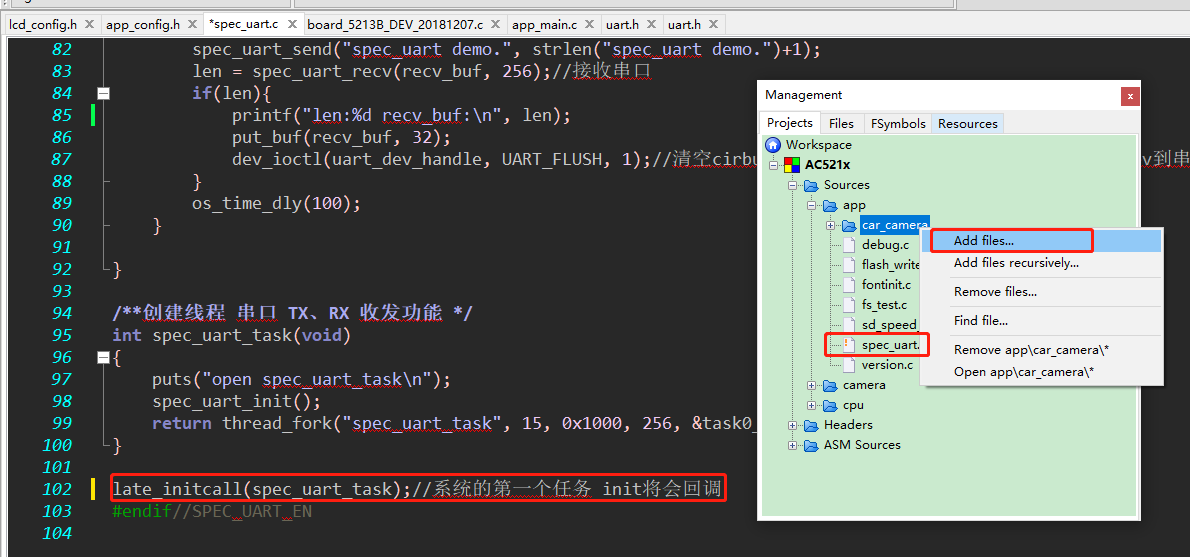The image size is (1190, 557).
Task: Choose Remove app\car_camera\* menu entry
Action: pos(1041,350)
